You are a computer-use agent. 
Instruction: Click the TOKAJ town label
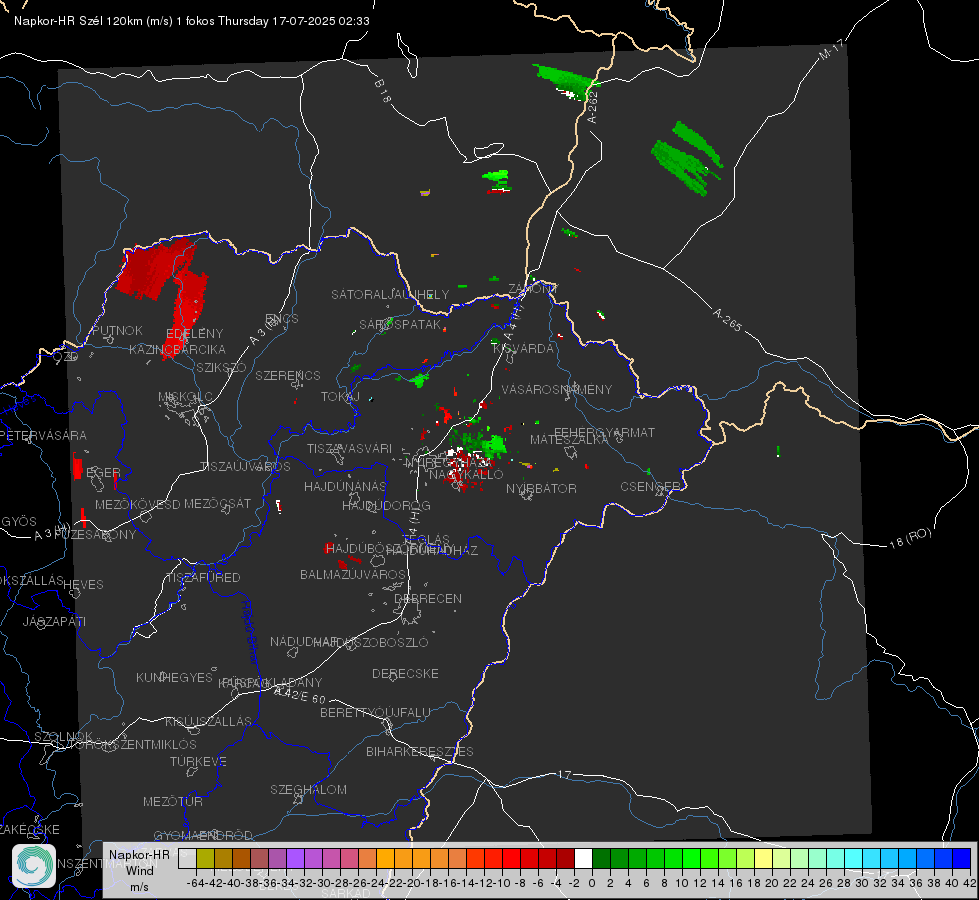(340, 397)
